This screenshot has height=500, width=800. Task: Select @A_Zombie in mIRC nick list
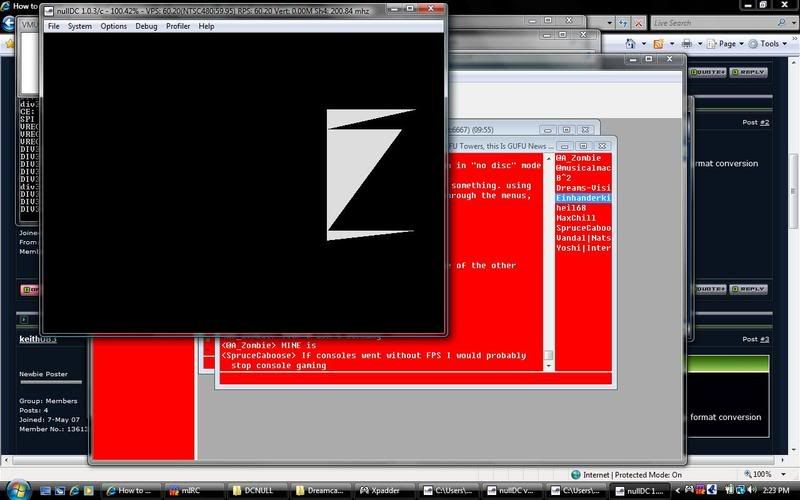click(x=579, y=158)
